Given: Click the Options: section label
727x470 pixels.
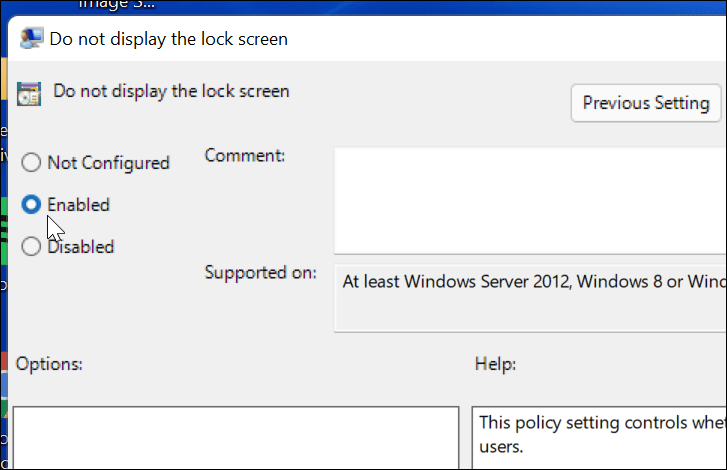Looking at the screenshot, I should pos(49,364).
